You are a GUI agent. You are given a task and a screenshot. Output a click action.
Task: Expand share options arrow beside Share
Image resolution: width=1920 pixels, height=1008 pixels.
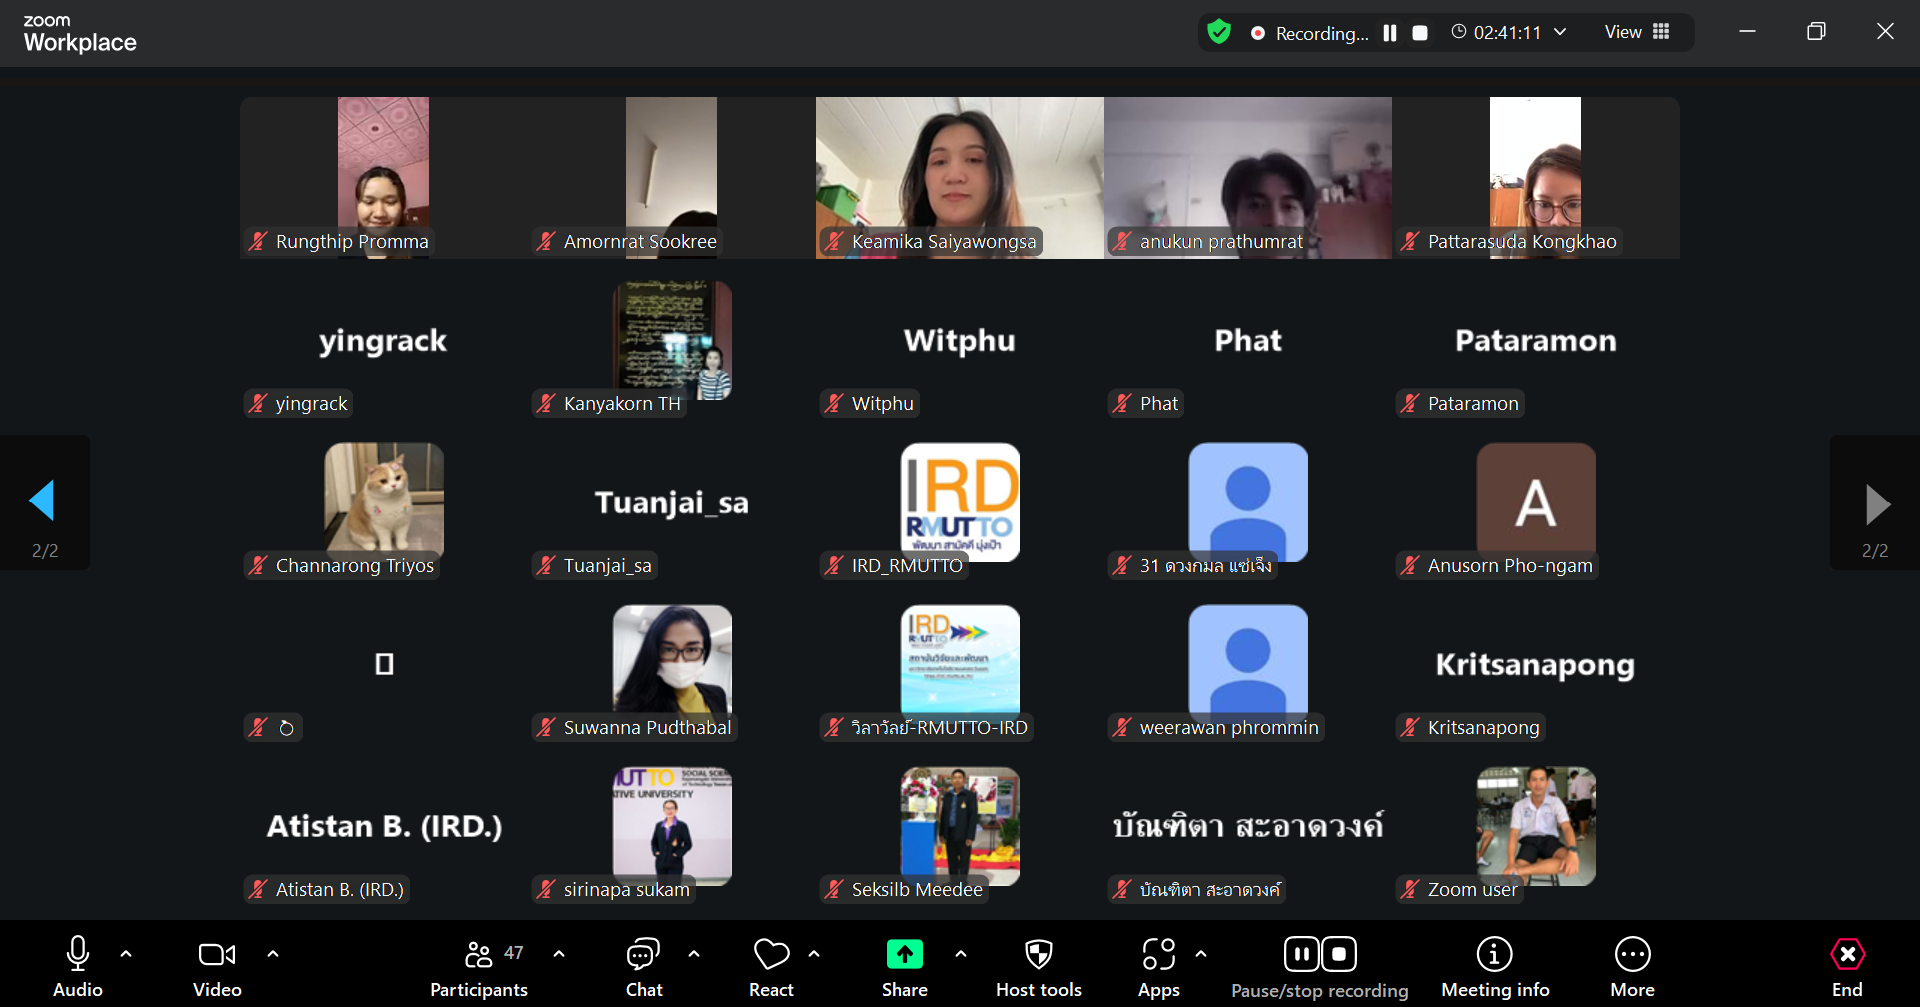(x=961, y=954)
